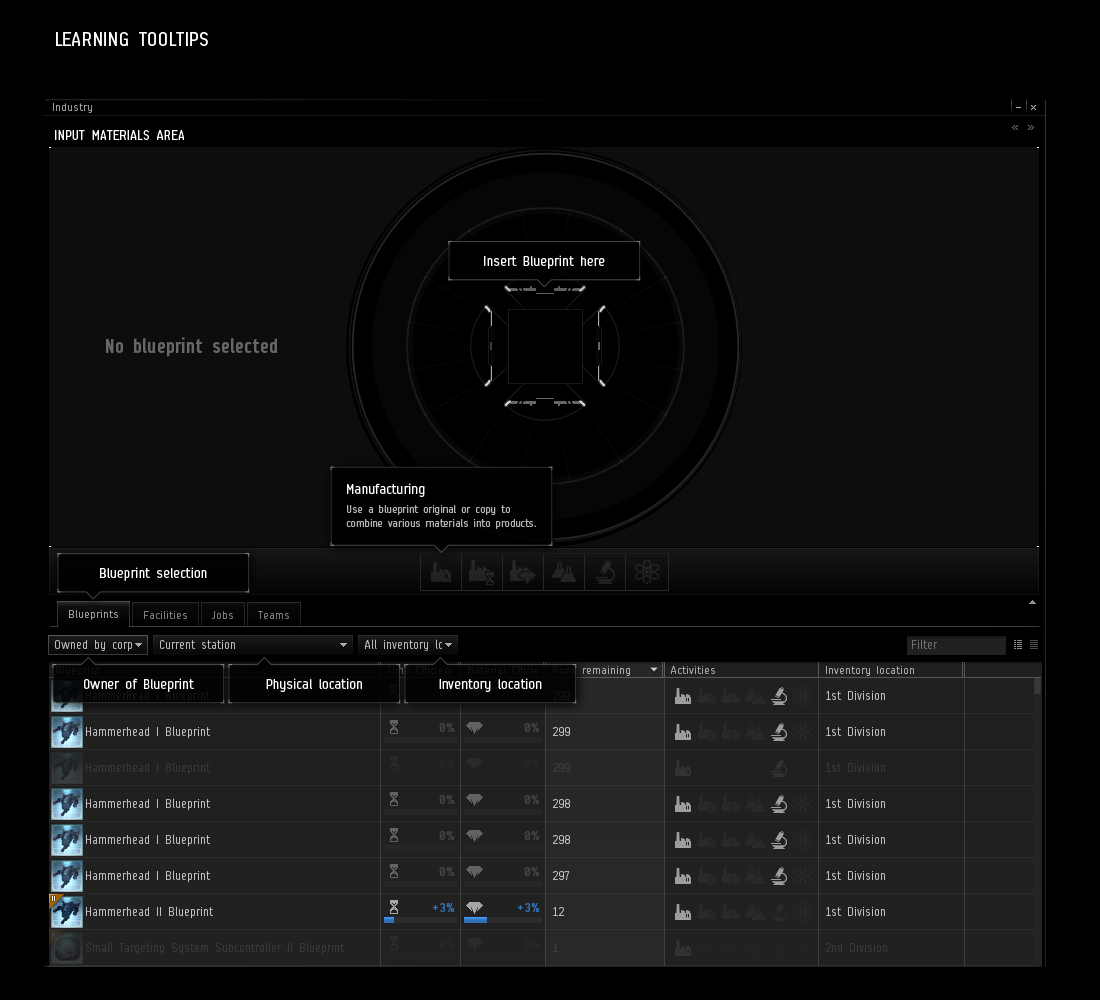Click blueprint icon in the 297-runs row

(x=67, y=876)
